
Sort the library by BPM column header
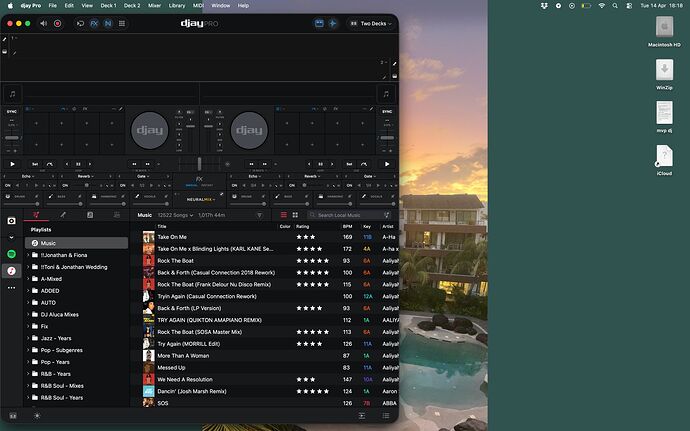coord(347,226)
